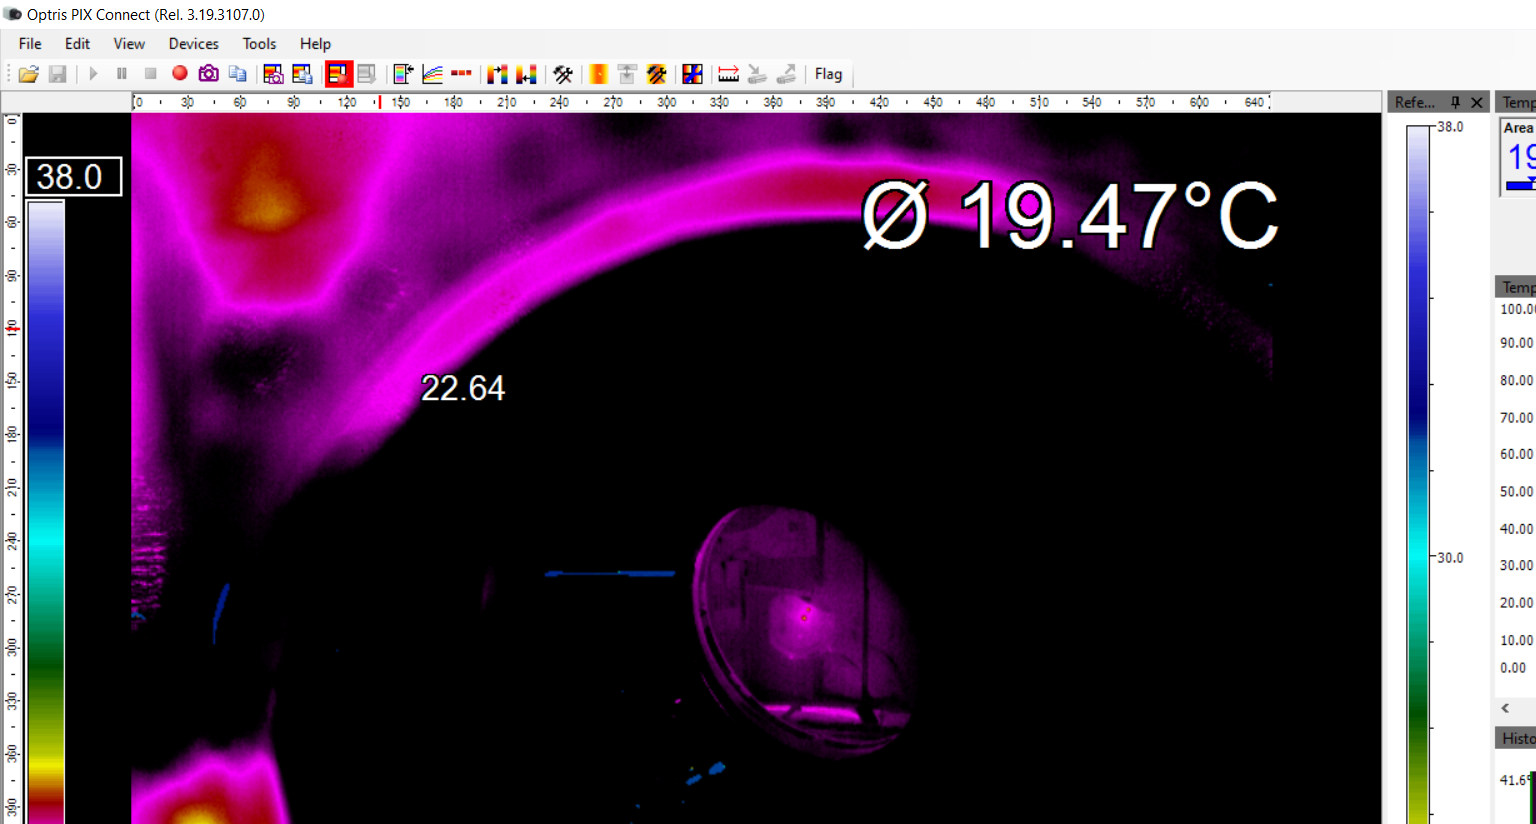Image resolution: width=1536 pixels, height=824 pixels.
Task: Start recording with the red circle button
Action: (180, 73)
